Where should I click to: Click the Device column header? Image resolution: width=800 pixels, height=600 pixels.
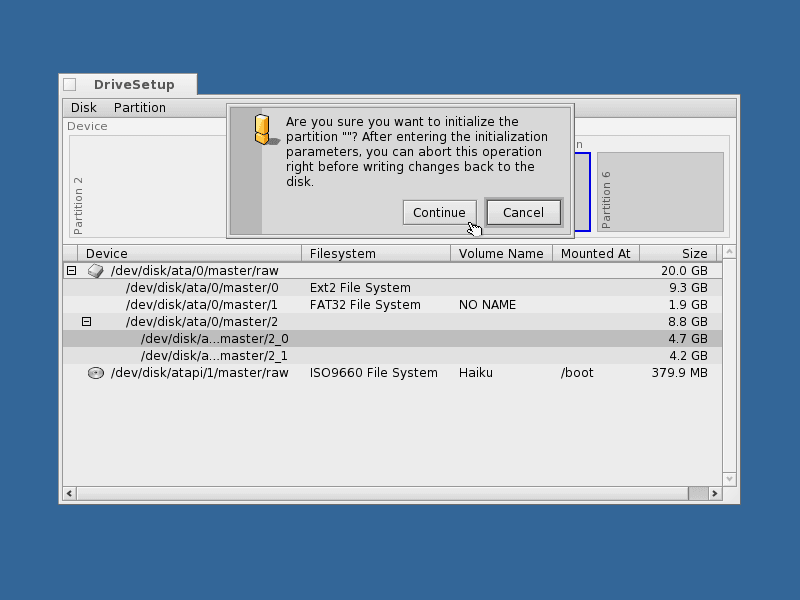tap(189, 254)
